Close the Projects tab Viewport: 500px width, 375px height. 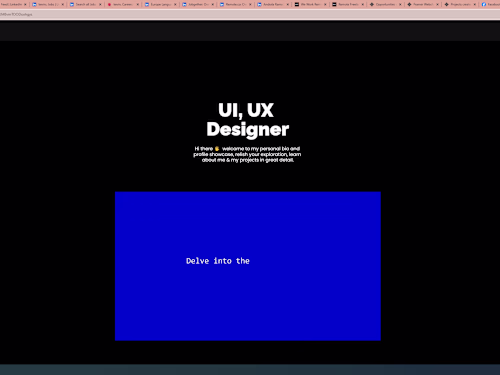pos(475,4)
